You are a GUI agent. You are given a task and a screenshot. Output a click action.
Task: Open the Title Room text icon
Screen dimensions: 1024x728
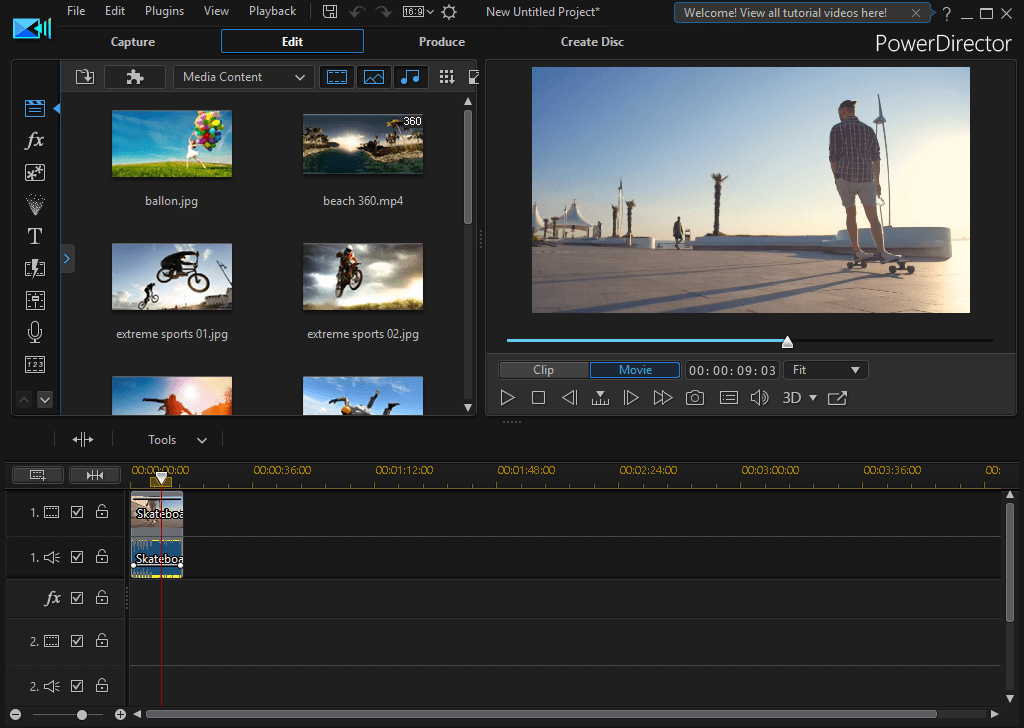(x=35, y=236)
